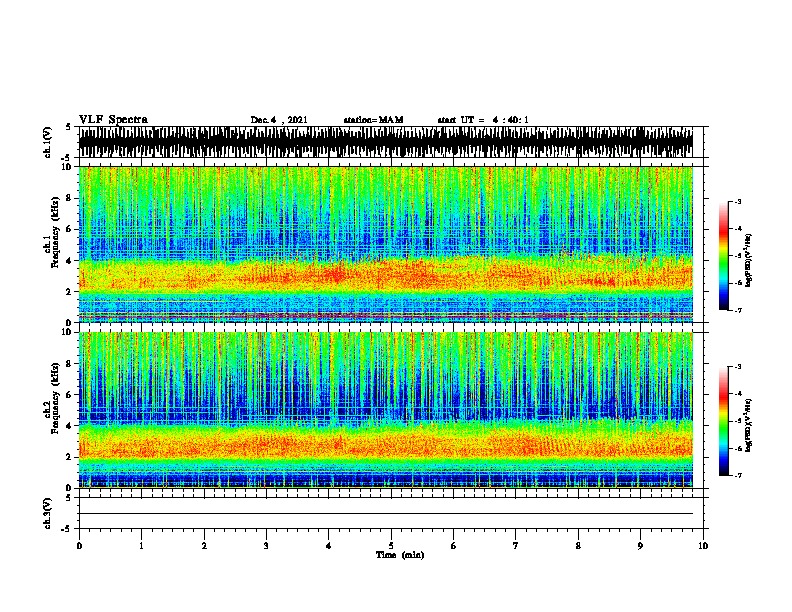Click the "6" kHz tick on ch.2 frequency axis
Screen dimensions: 792x612
click(70, 394)
